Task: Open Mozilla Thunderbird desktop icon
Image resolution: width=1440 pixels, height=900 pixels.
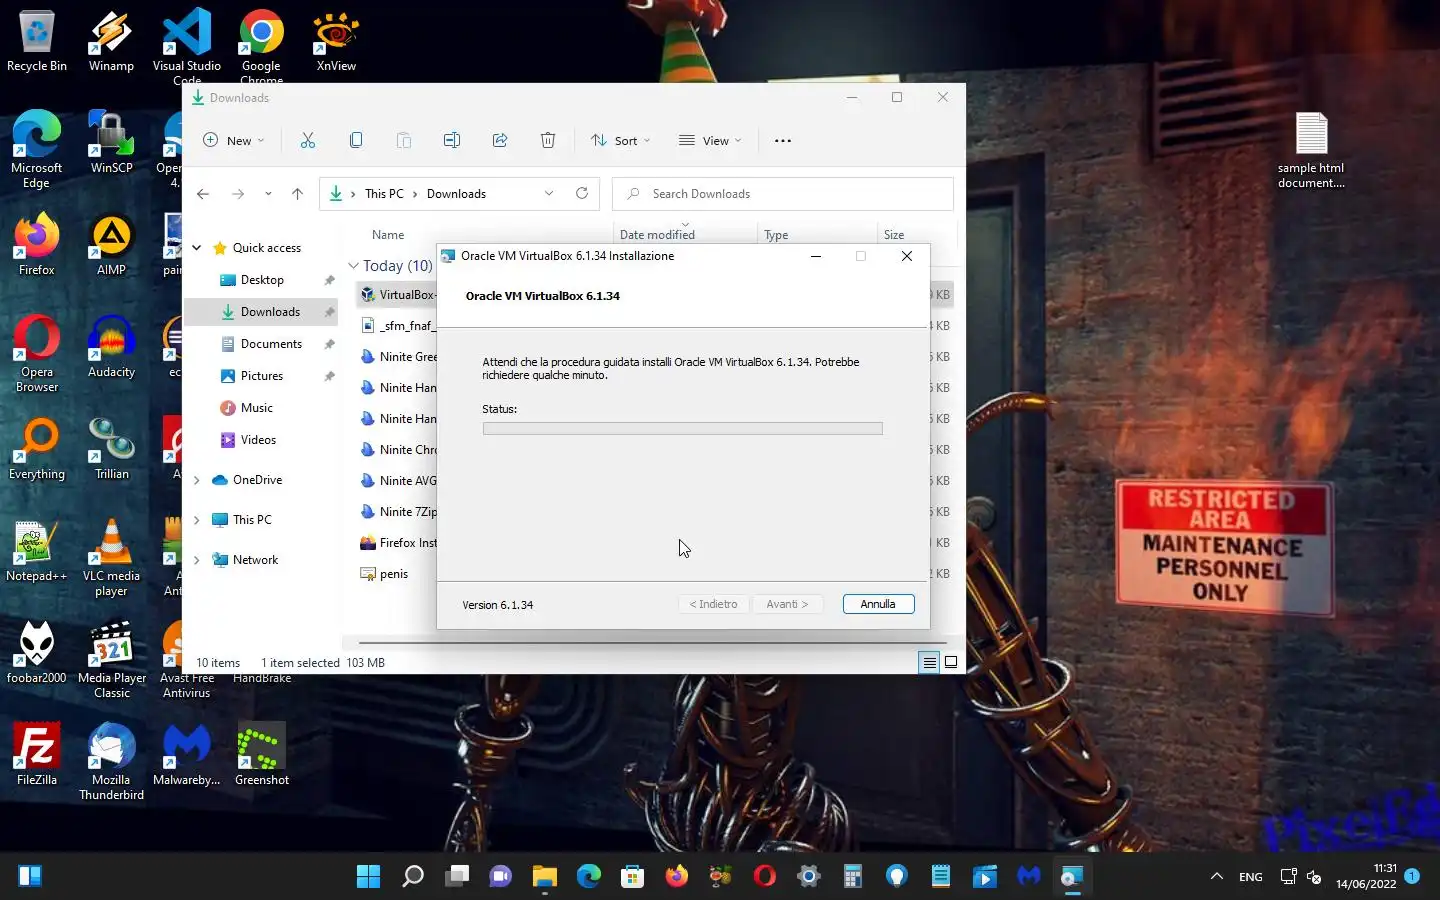Action: pos(111,762)
